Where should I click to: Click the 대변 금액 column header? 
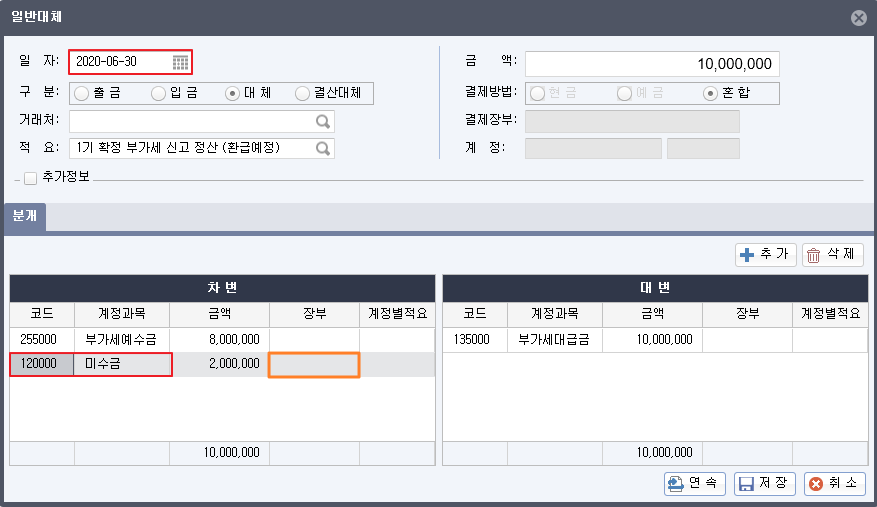653,314
